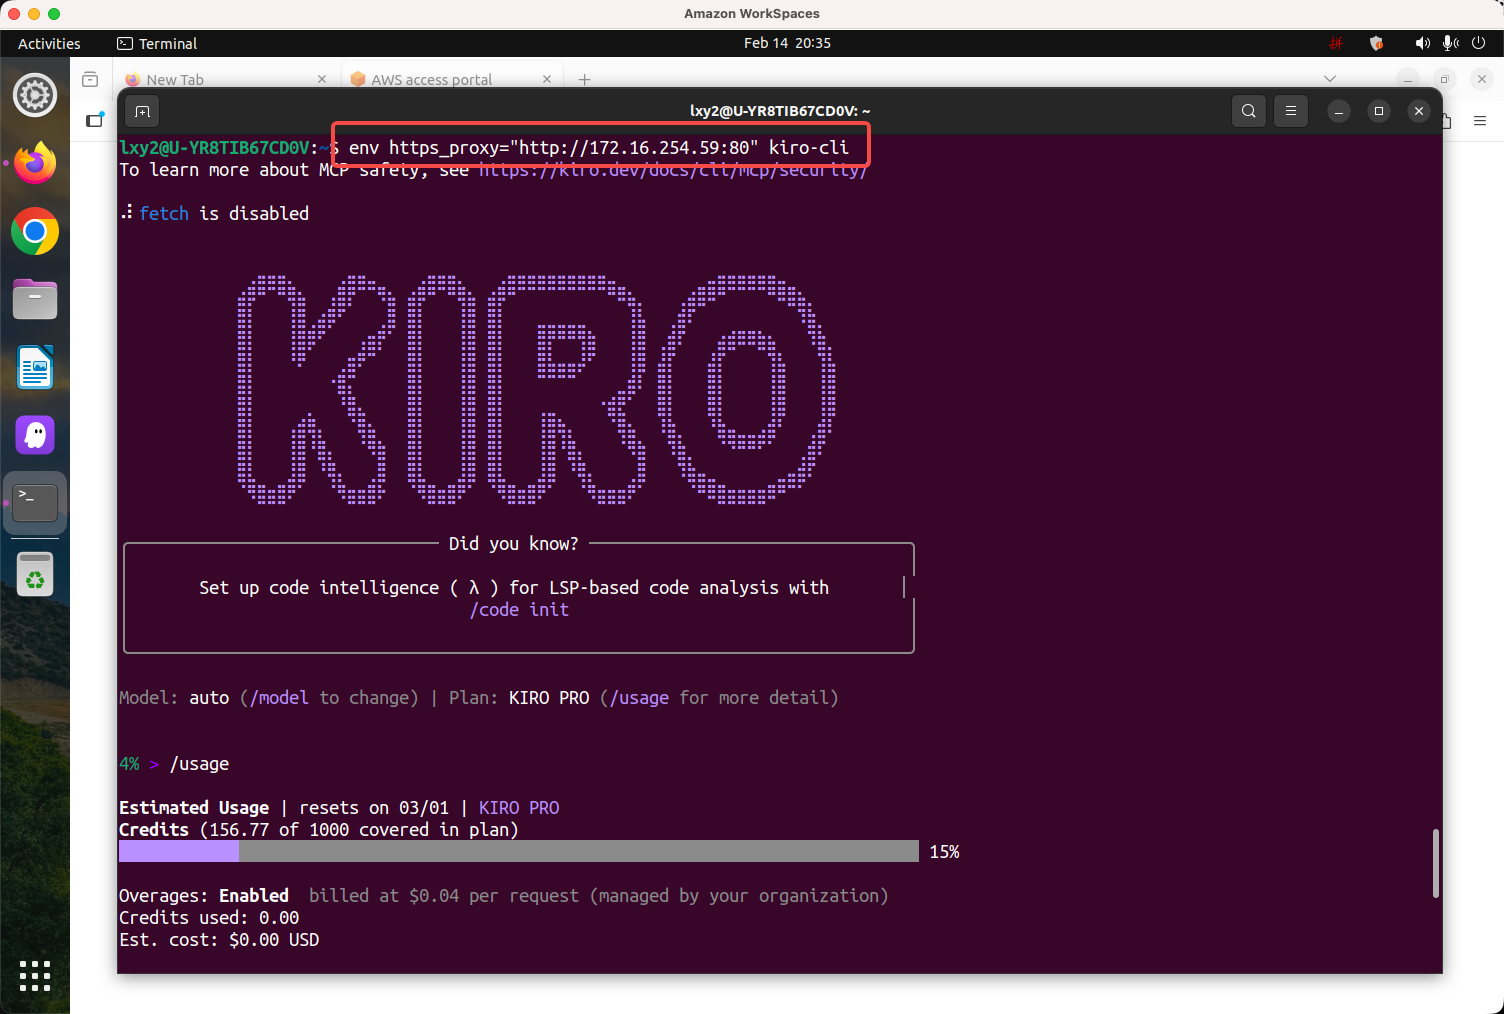Viewport: 1504px width, 1014px height.
Task: Open the terminal hamburger menu
Action: coord(1291,111)
